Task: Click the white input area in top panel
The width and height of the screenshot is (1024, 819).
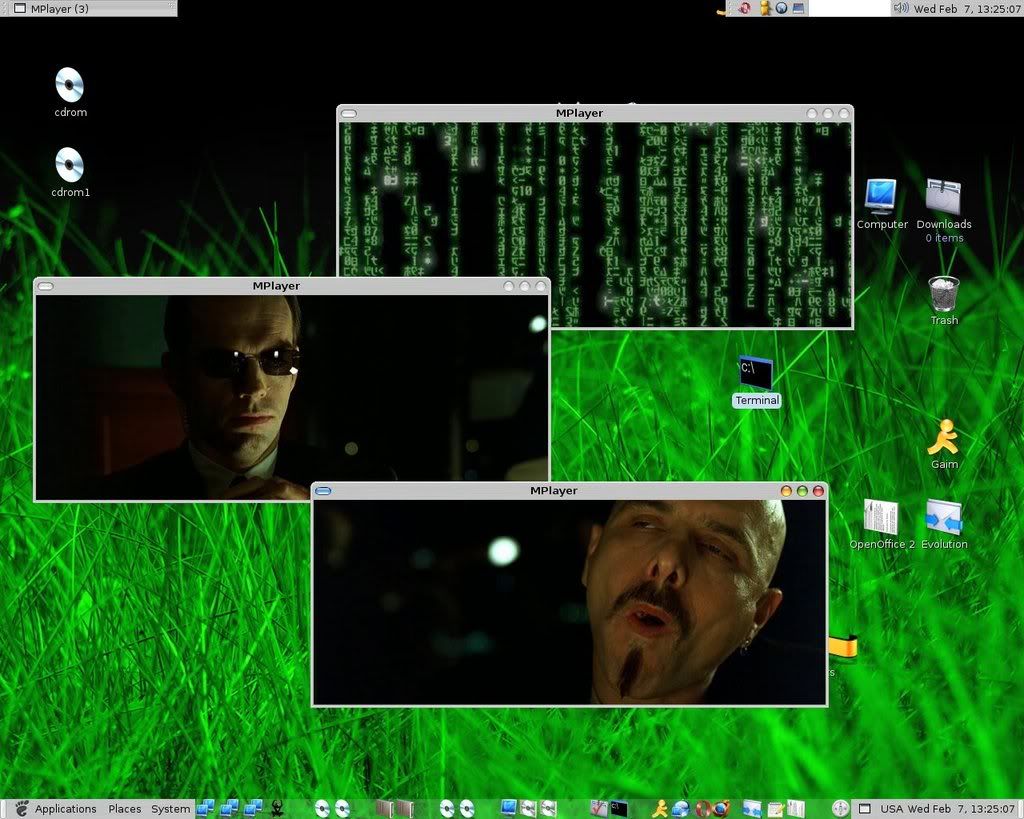Action: pyautogui.click(x=849, y=8)
